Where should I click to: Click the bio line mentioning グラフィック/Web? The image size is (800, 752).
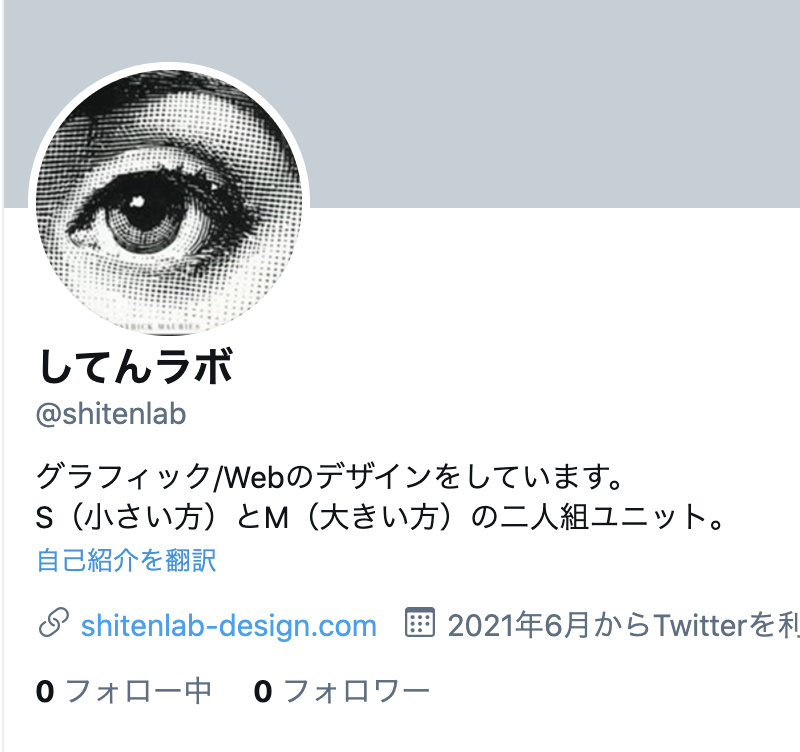click(x=330, y=477)
